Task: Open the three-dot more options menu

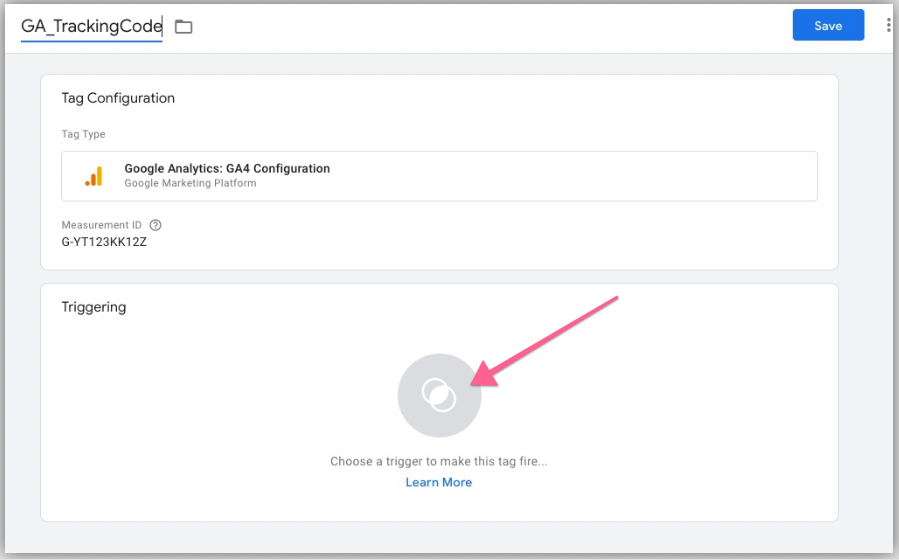Action: (888, 26)
